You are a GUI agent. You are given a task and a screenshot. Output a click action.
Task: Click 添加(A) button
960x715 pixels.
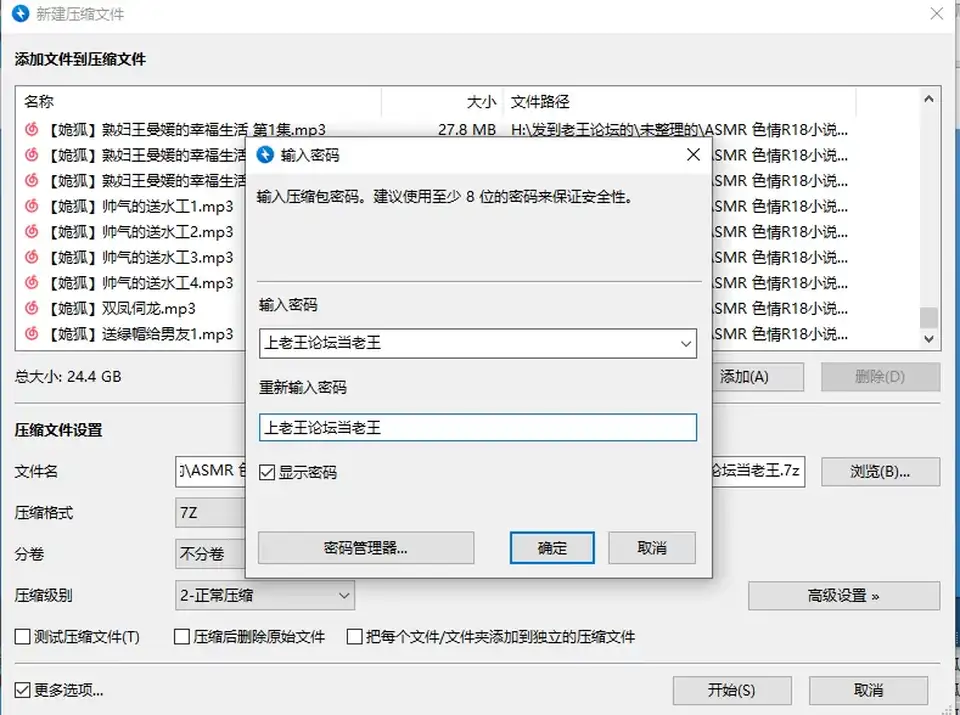(758, 376)
